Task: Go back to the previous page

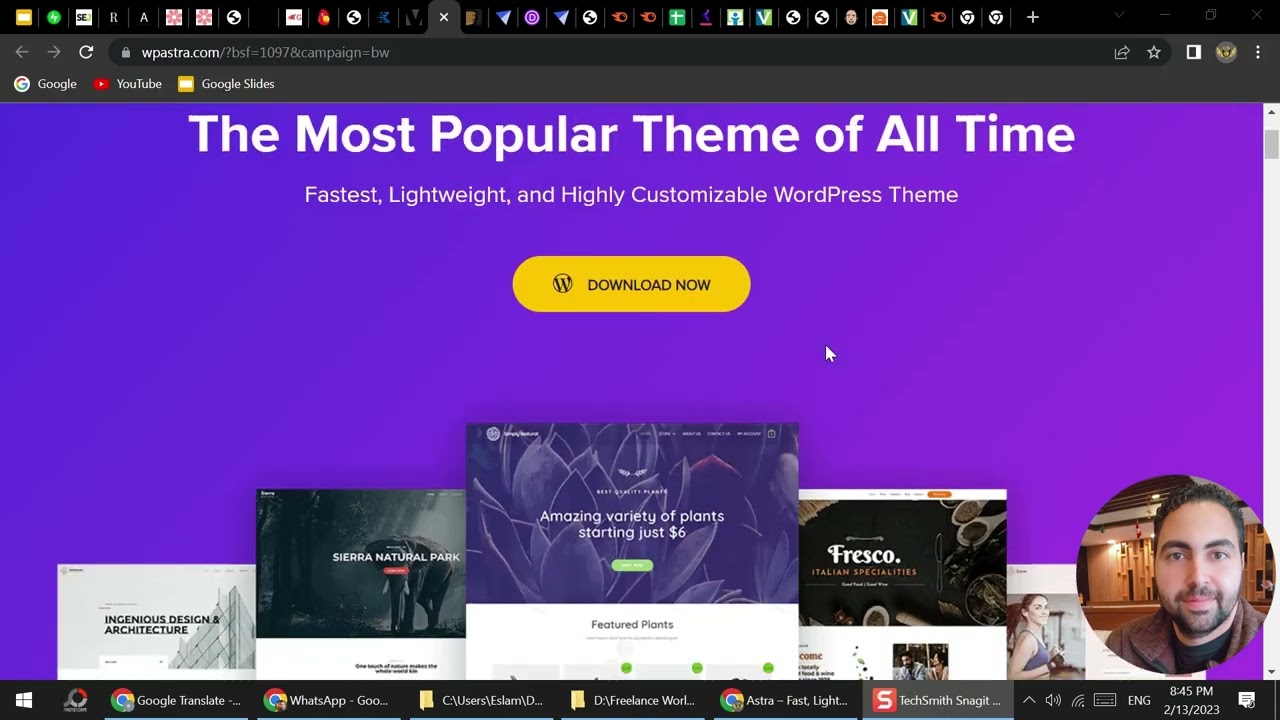Action: point(22,52)
